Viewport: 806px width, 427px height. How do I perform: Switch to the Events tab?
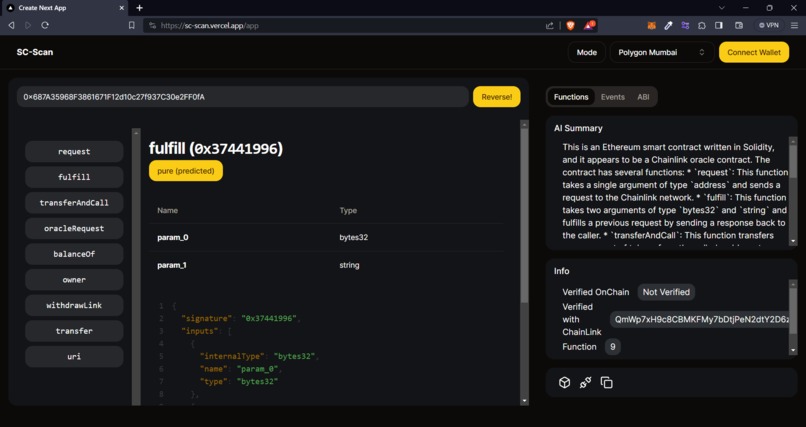pyautogui.click(x=613, y=97)
